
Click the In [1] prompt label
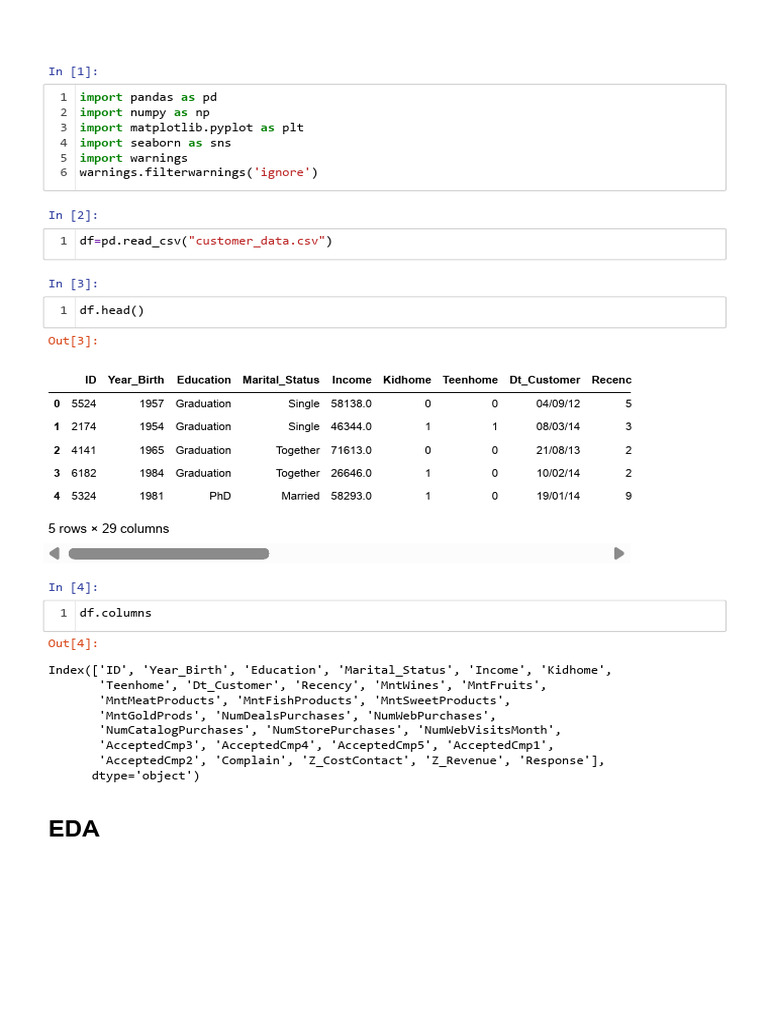(73, 71)
